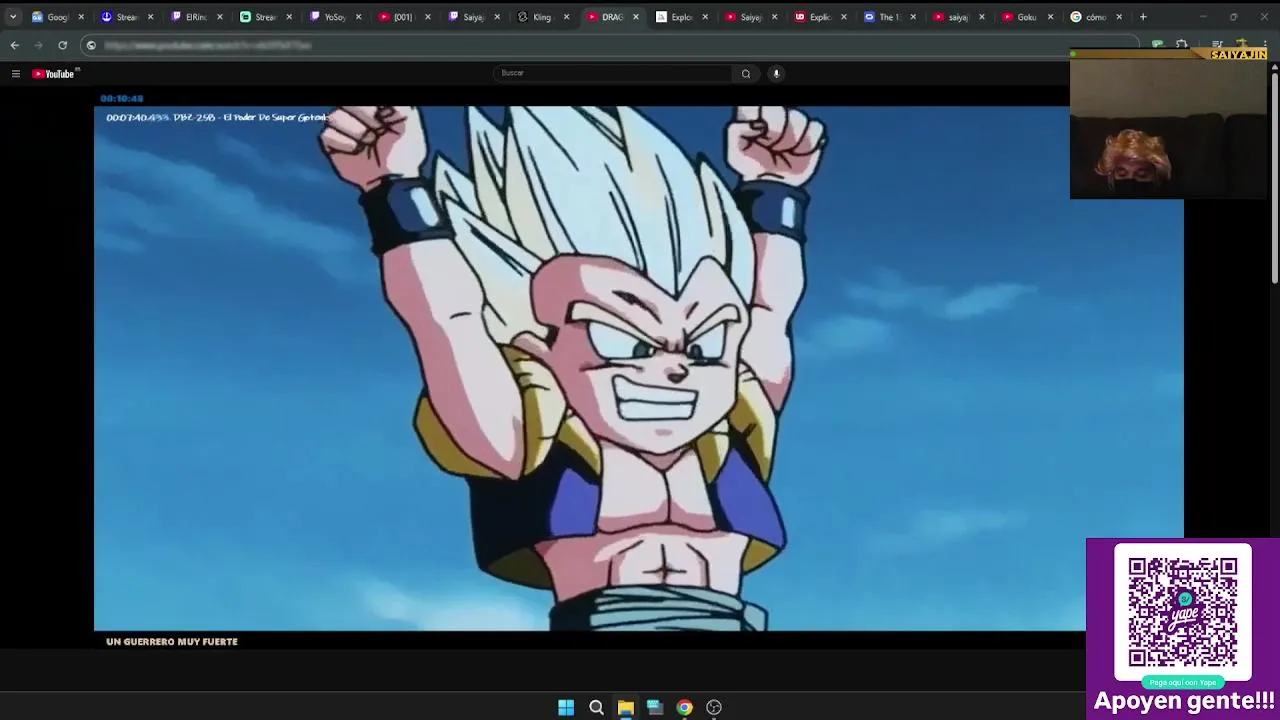1280x720 pixels.
Task: Click the SAIYAJIN webcam overlay
Action: coord(1168,124)
